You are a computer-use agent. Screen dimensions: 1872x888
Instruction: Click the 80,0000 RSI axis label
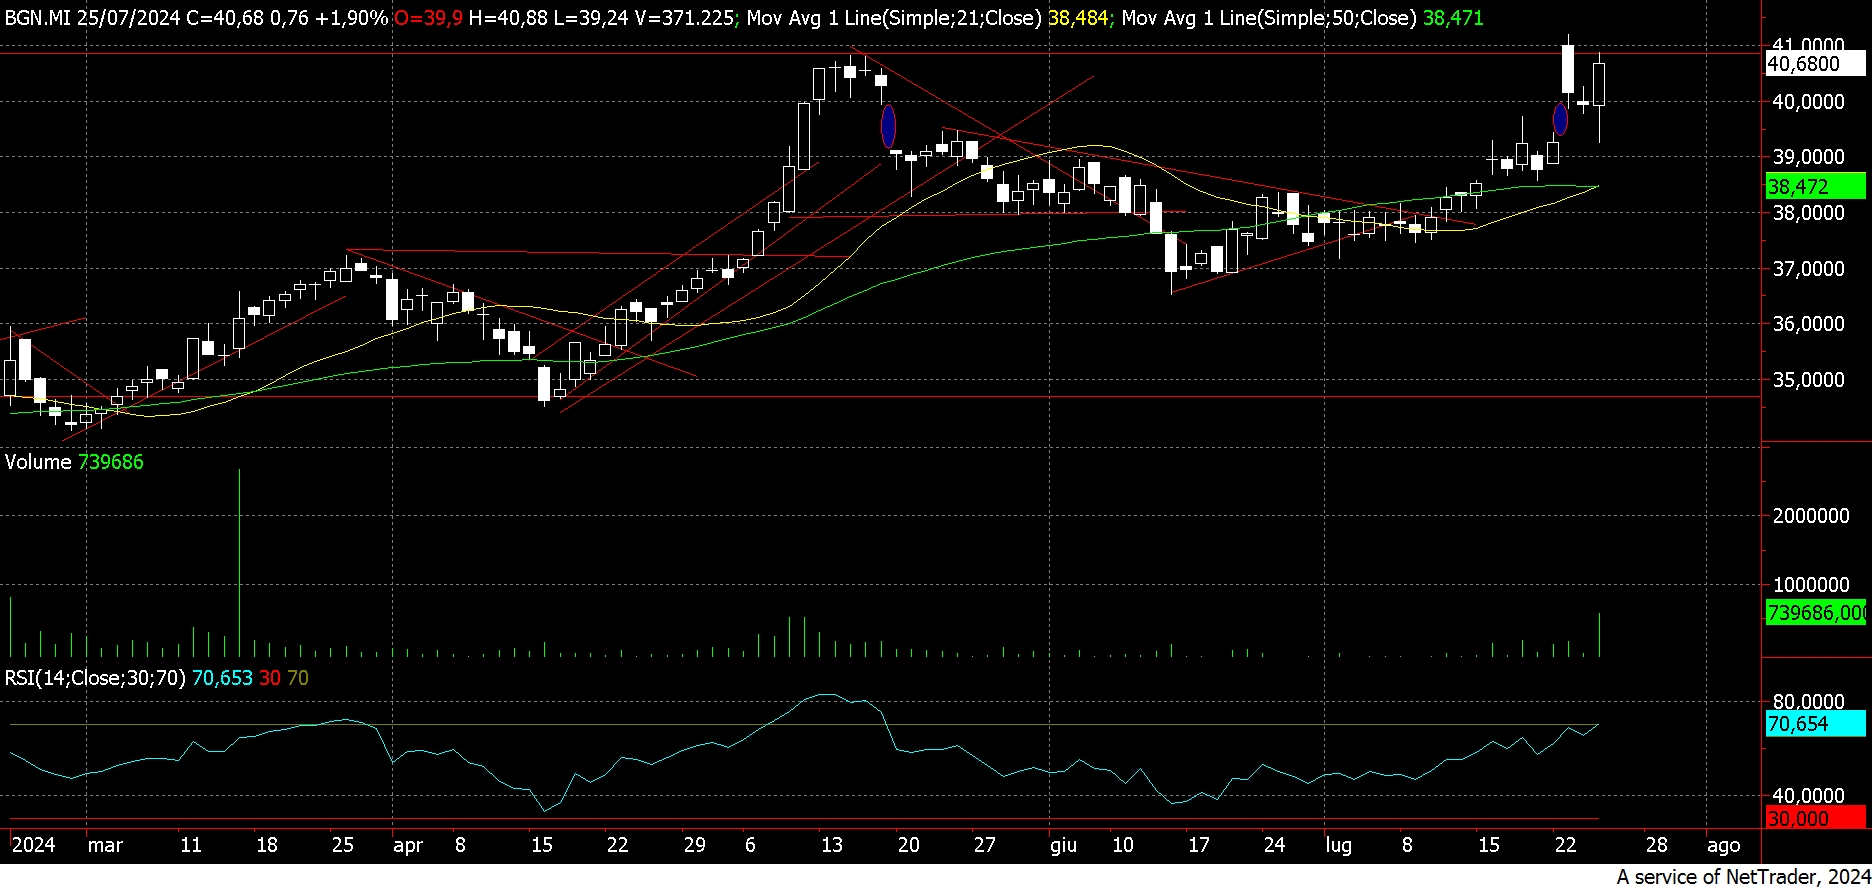point(1808,703)
